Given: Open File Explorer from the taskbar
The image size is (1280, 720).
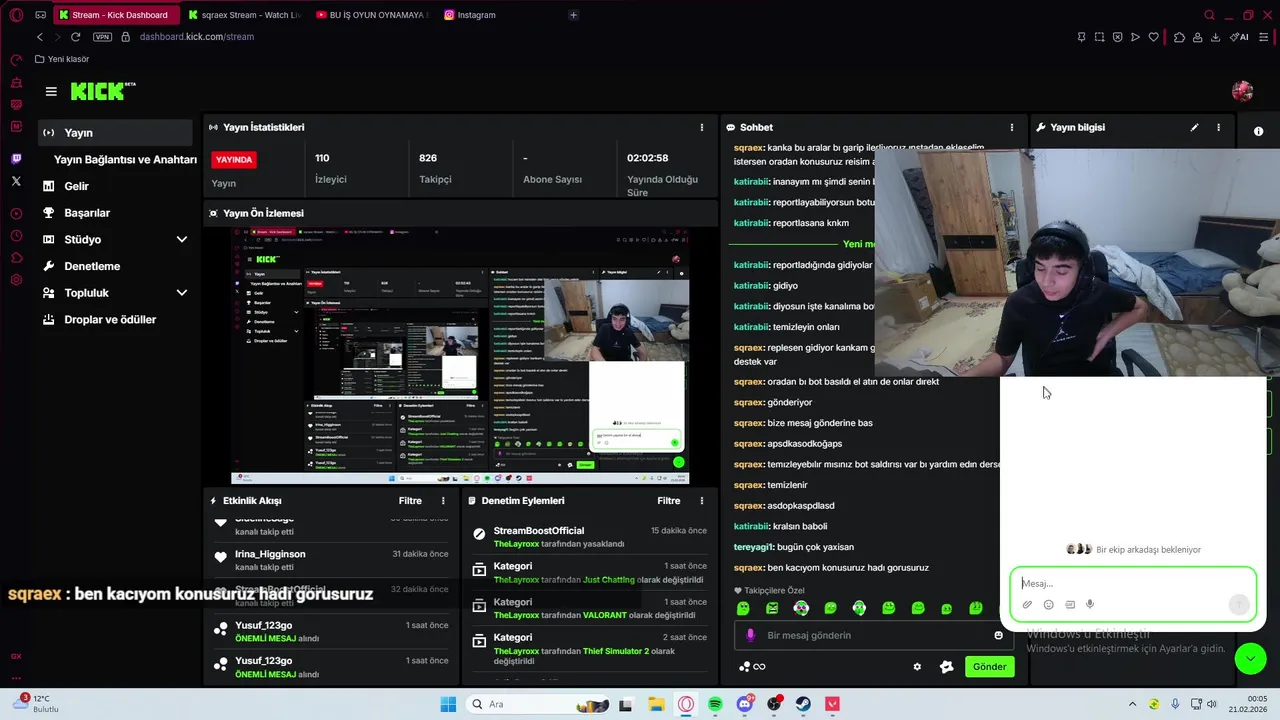Looking at the screenshot, I should (656, 704).
